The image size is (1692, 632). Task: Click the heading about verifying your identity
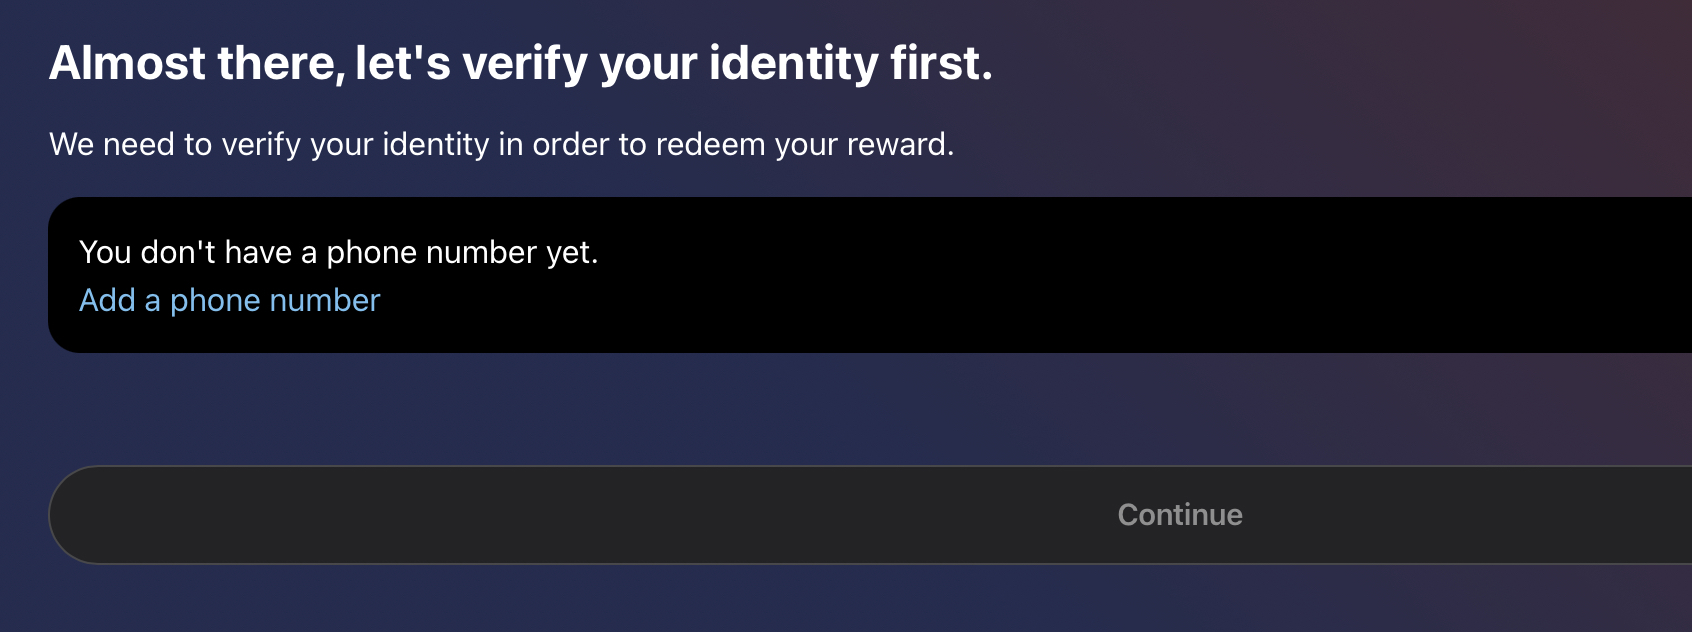point(522,64)
